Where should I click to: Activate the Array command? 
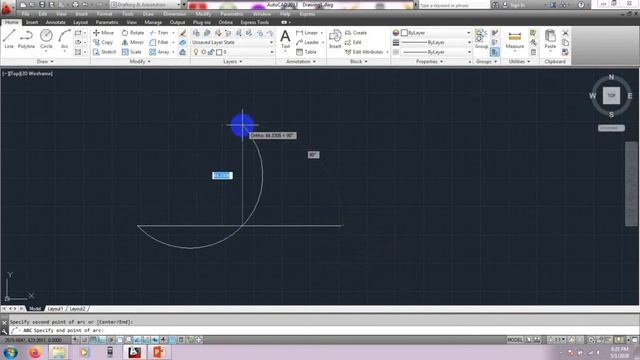[160, 52]
